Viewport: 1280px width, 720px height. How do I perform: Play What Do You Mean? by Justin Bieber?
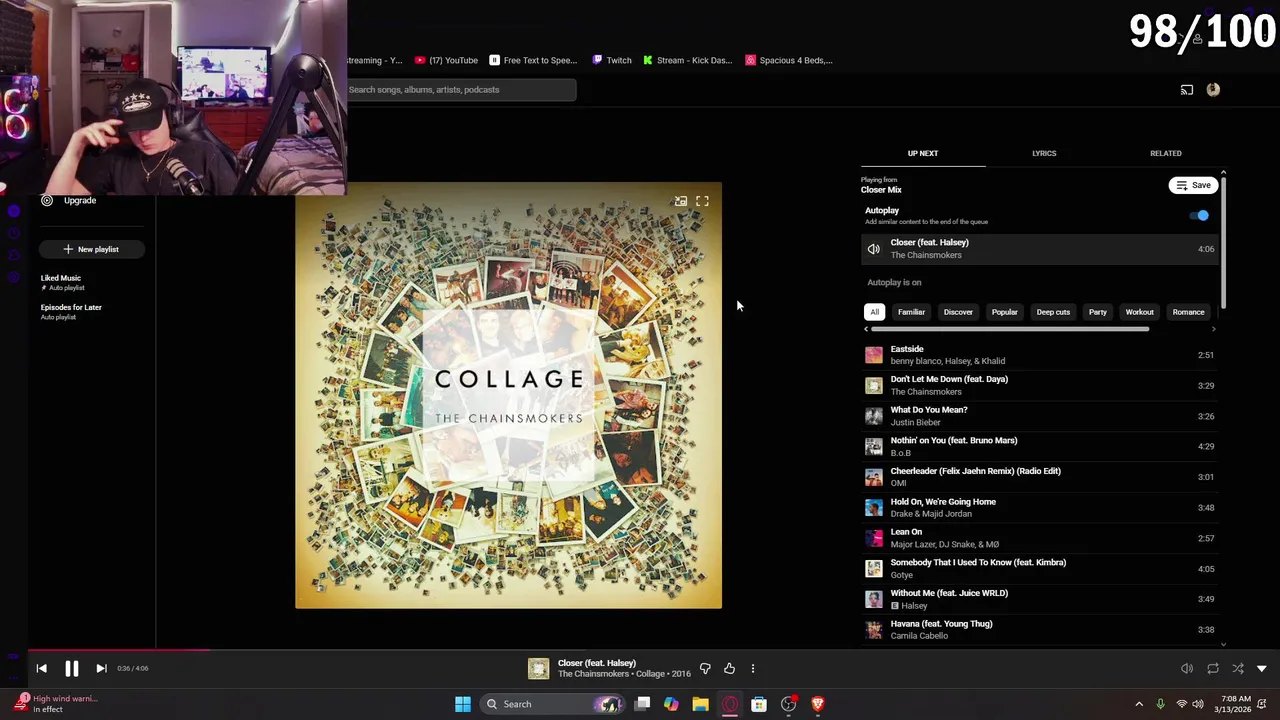pyautogui.click(x=1039, y=416)
